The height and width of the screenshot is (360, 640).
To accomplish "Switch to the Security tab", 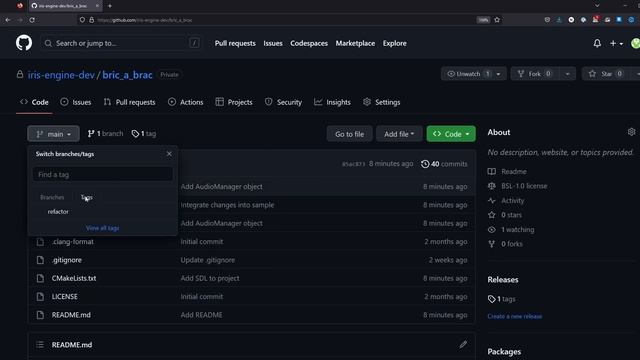I will click(x=283, y=102).
